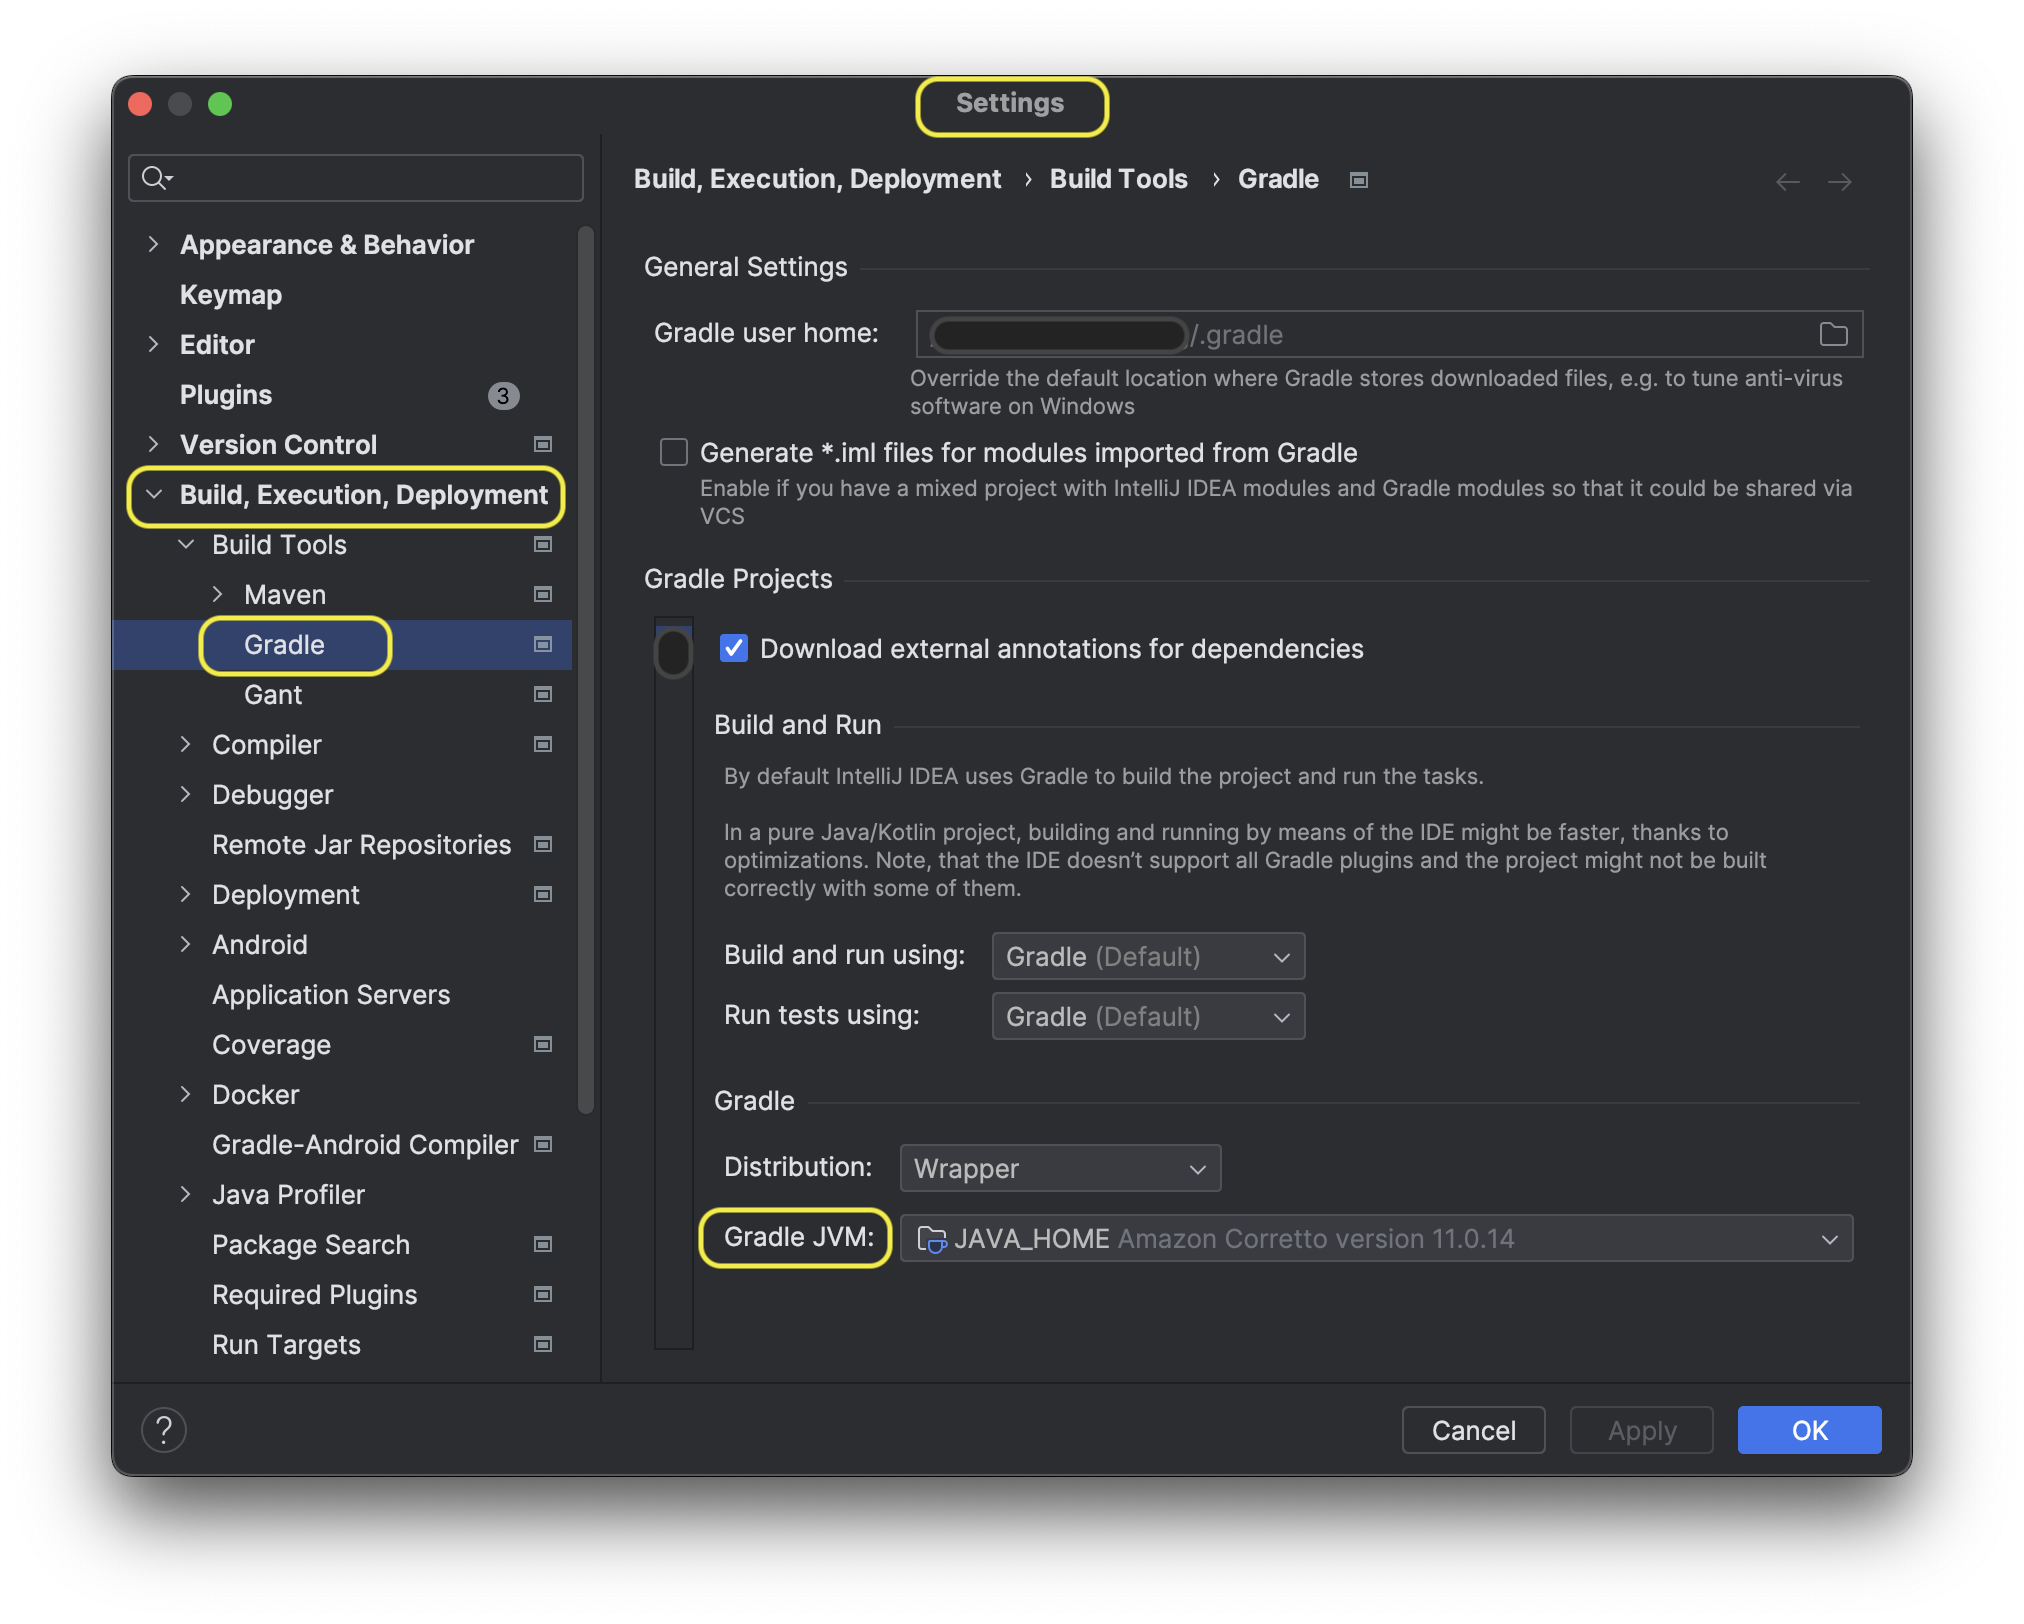
Task: Open the Distribution Wrapper dropdown
Action: click(1059, 1168)
